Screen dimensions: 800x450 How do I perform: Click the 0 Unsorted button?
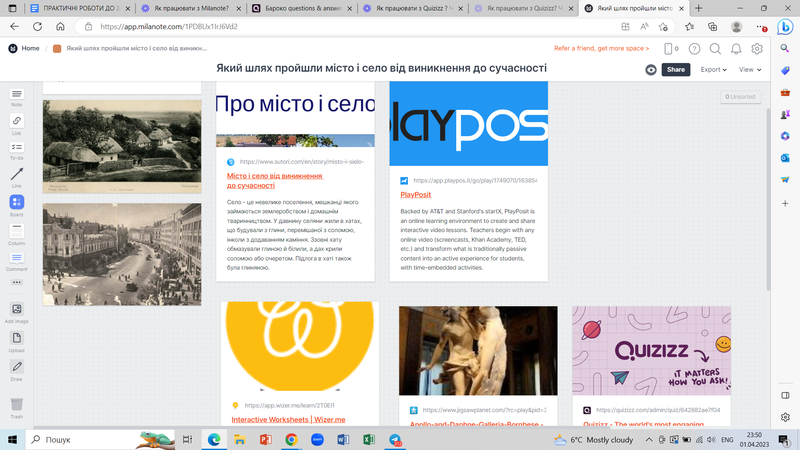click(740, 96)
